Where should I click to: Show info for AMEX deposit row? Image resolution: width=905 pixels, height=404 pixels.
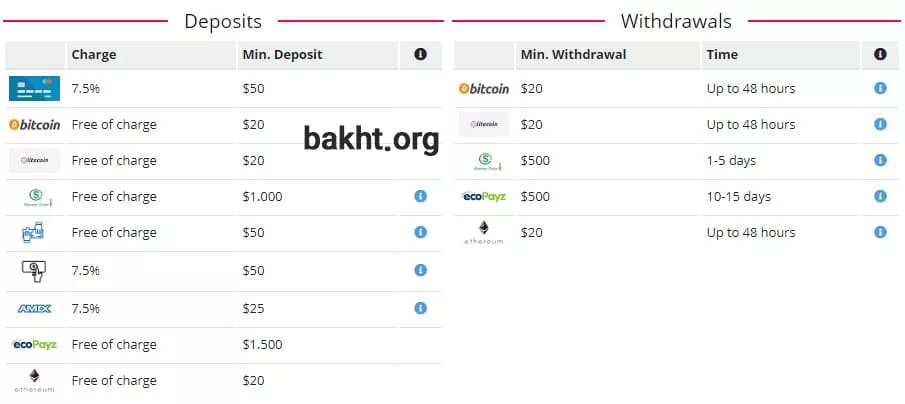coord(420,309)
